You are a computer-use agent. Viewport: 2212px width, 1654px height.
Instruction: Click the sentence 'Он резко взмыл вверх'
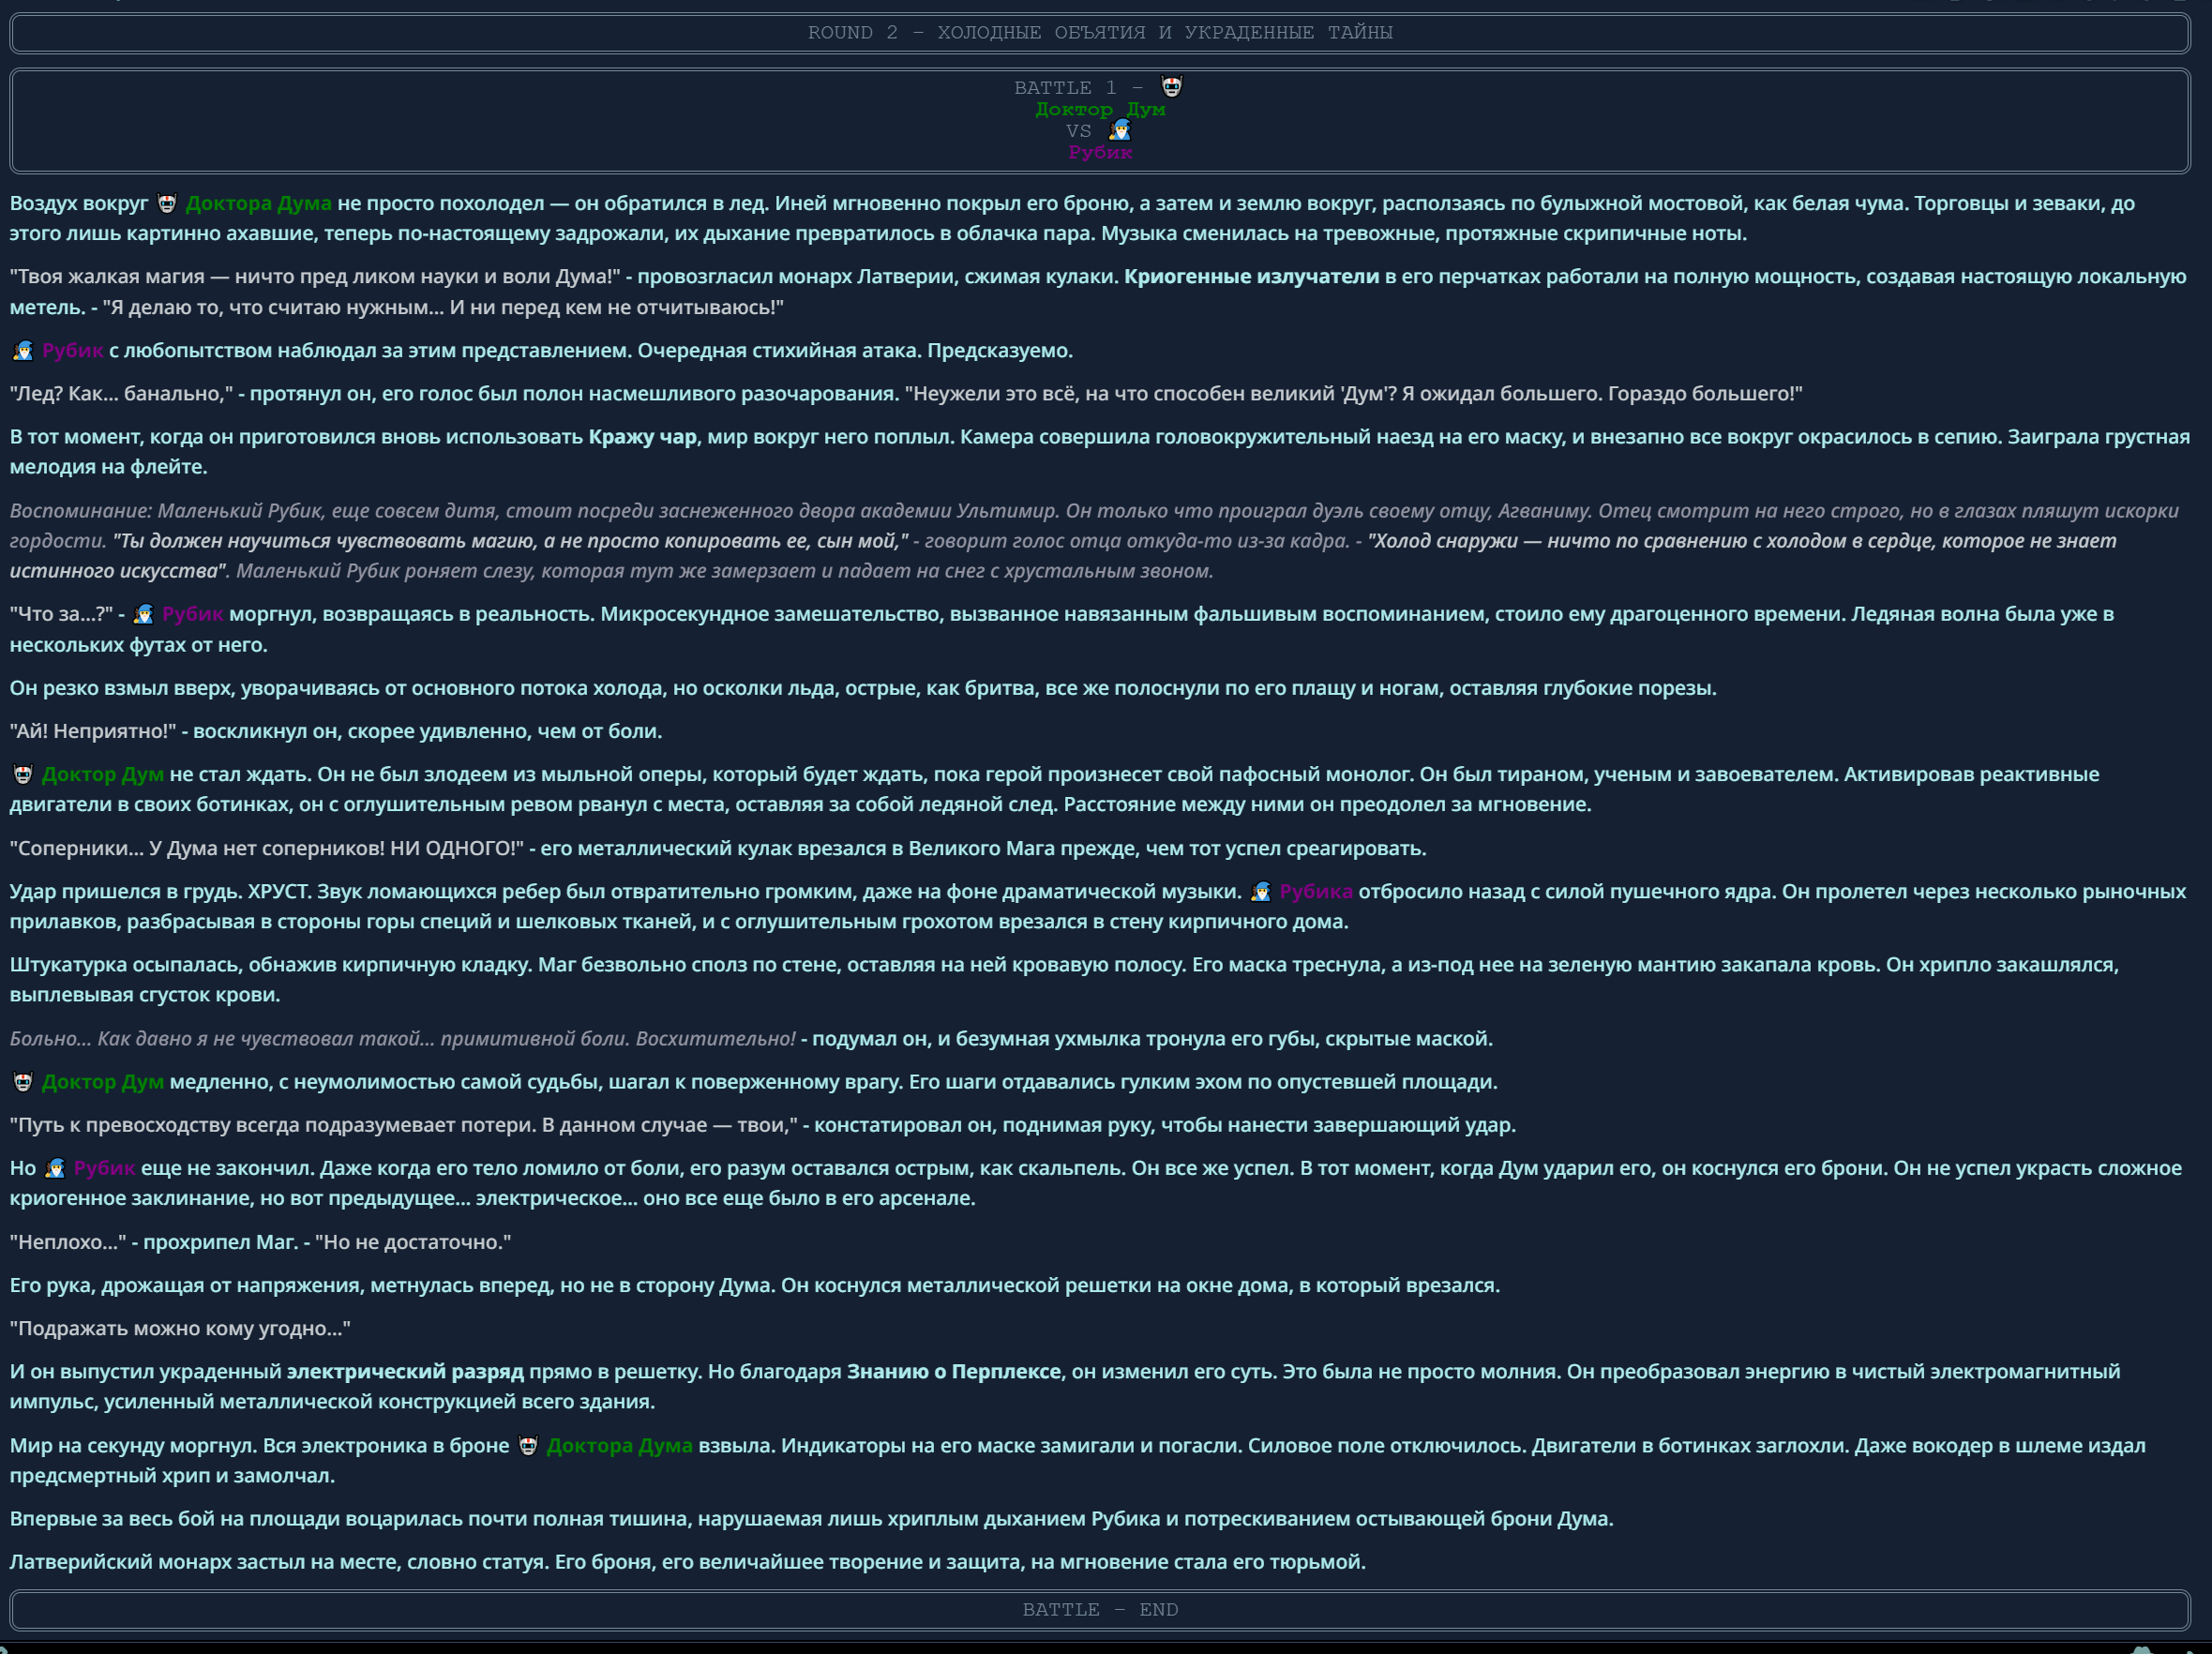pos(863,688)
